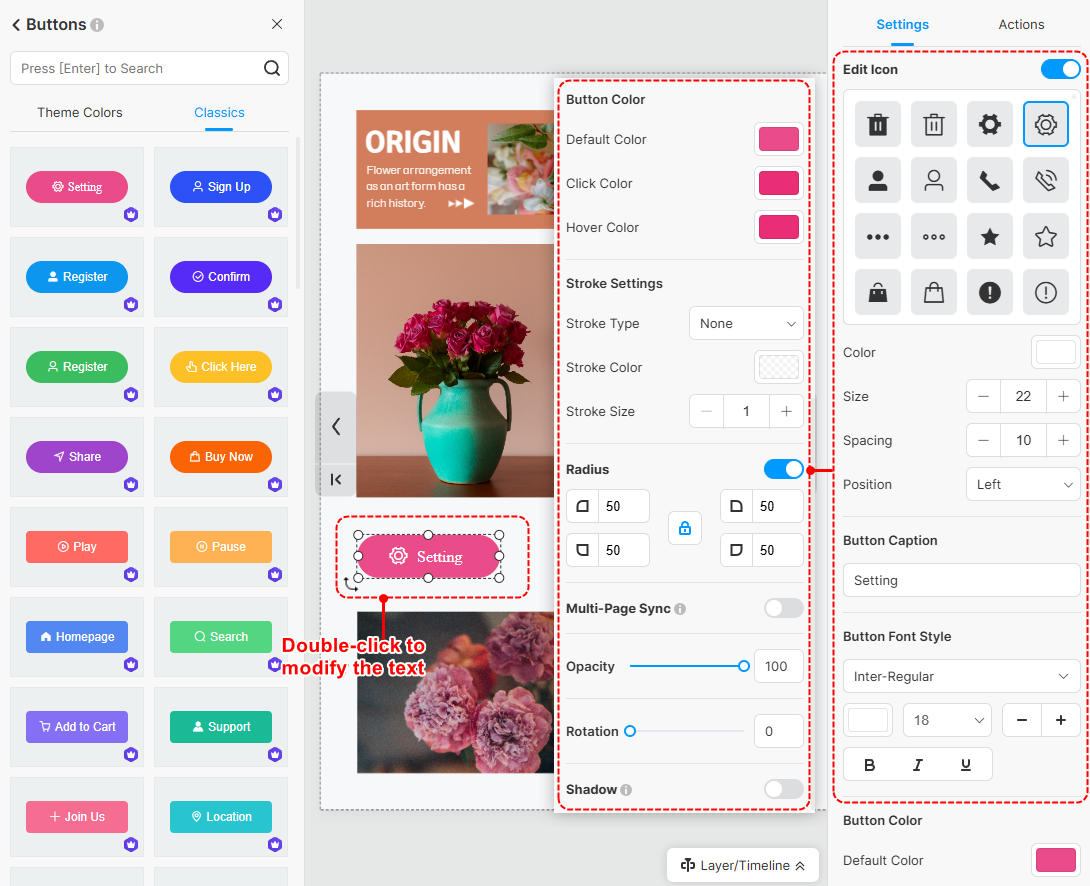Choose the Location button preset
This screenshot has width=1090, height=886.
click(221, 817)
